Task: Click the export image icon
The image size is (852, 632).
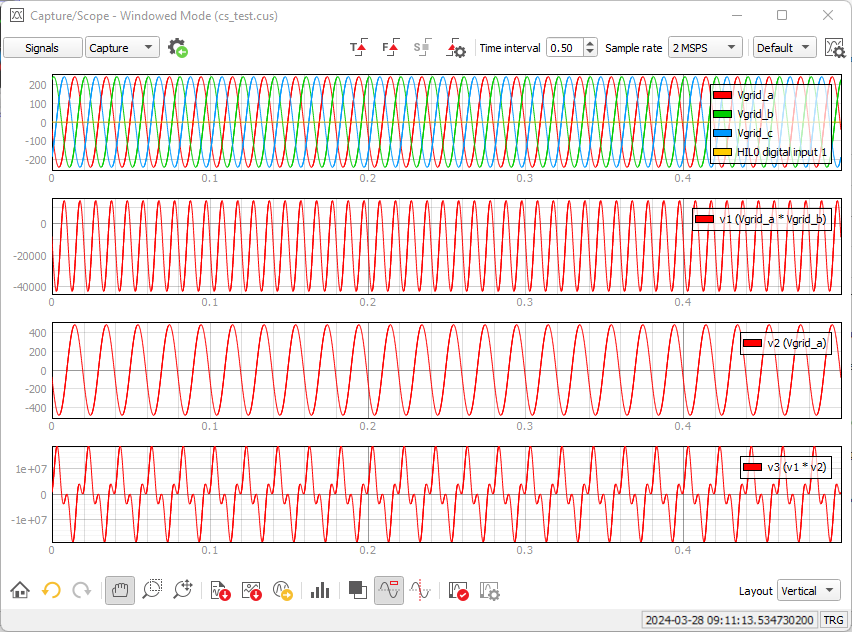Action: (252, 591)
